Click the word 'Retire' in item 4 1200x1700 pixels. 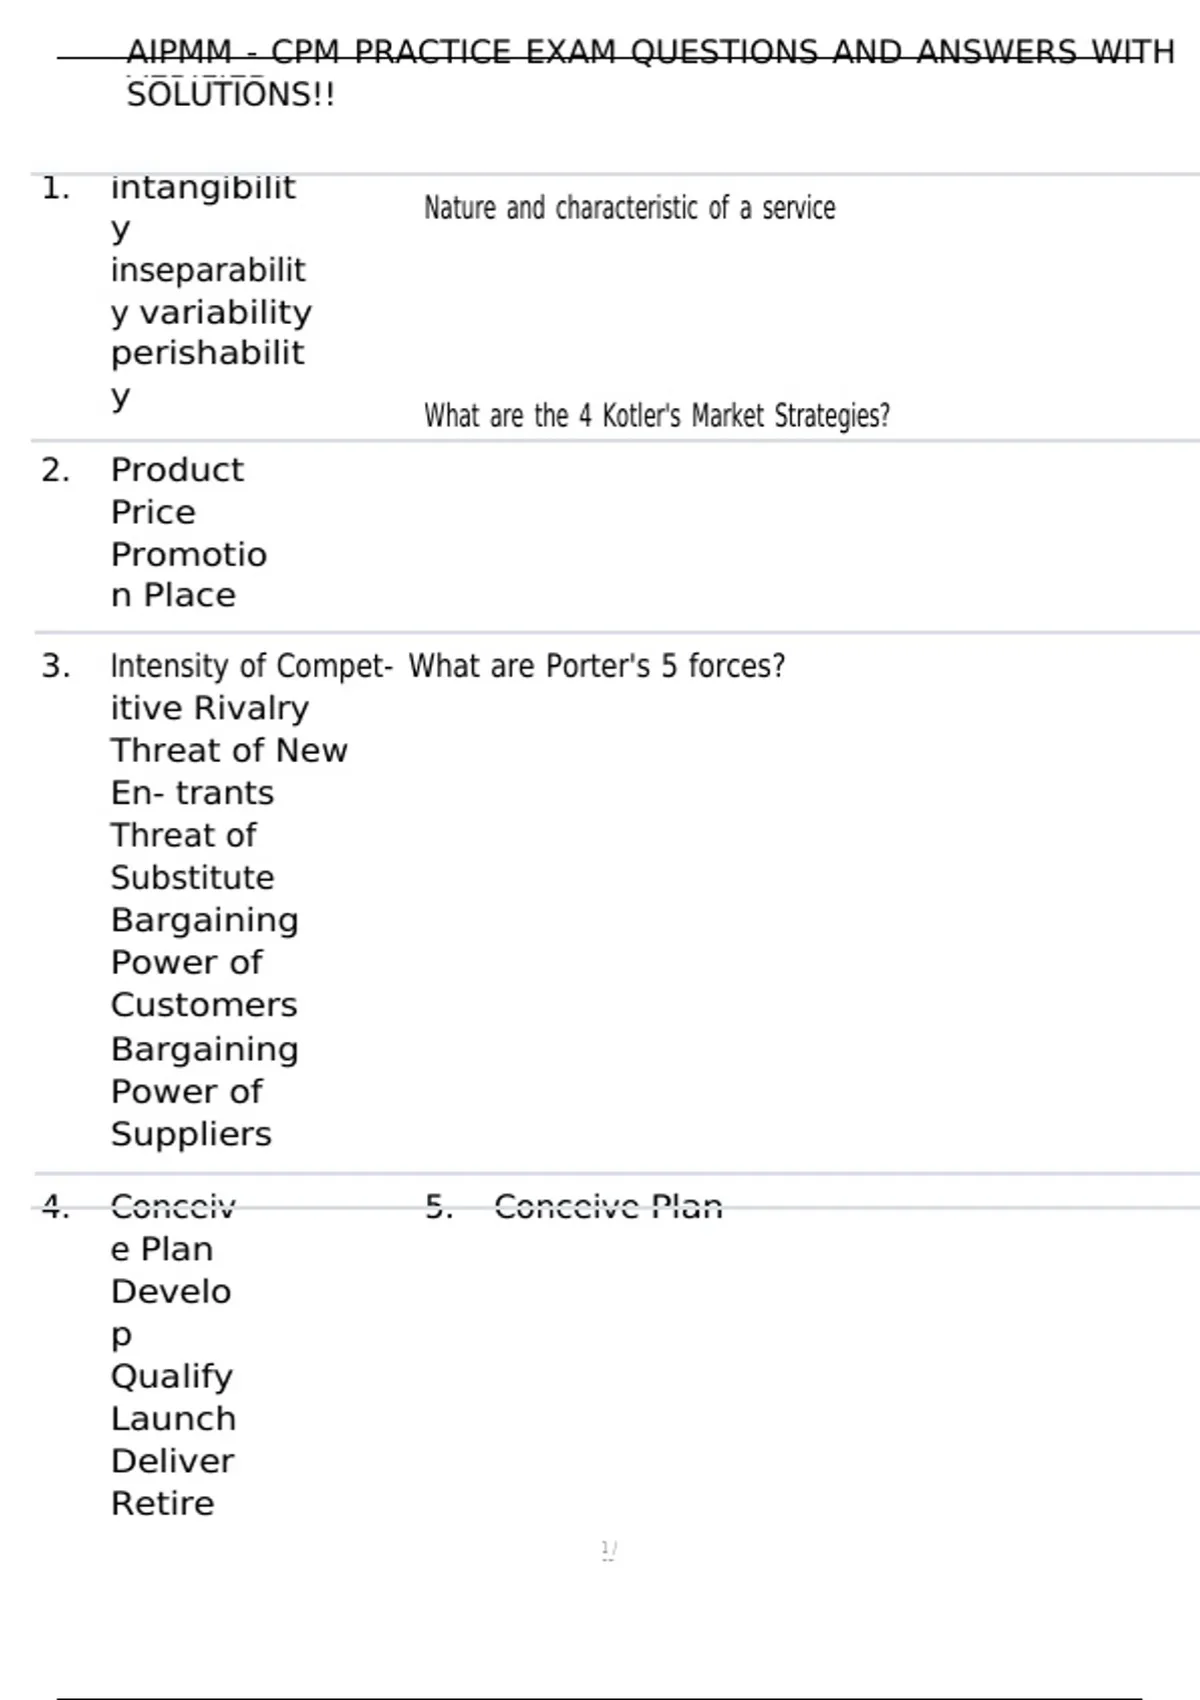tap(163, 1504)
